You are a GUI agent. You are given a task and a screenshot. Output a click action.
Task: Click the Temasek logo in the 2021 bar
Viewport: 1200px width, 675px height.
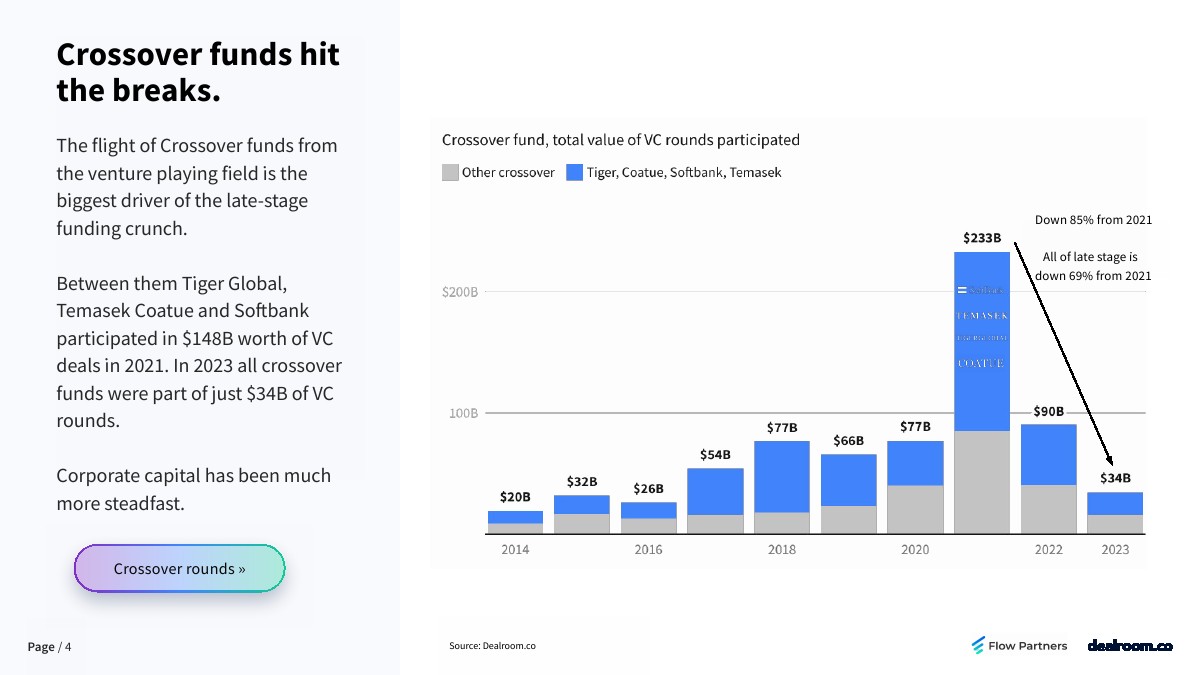pos(981,315)
